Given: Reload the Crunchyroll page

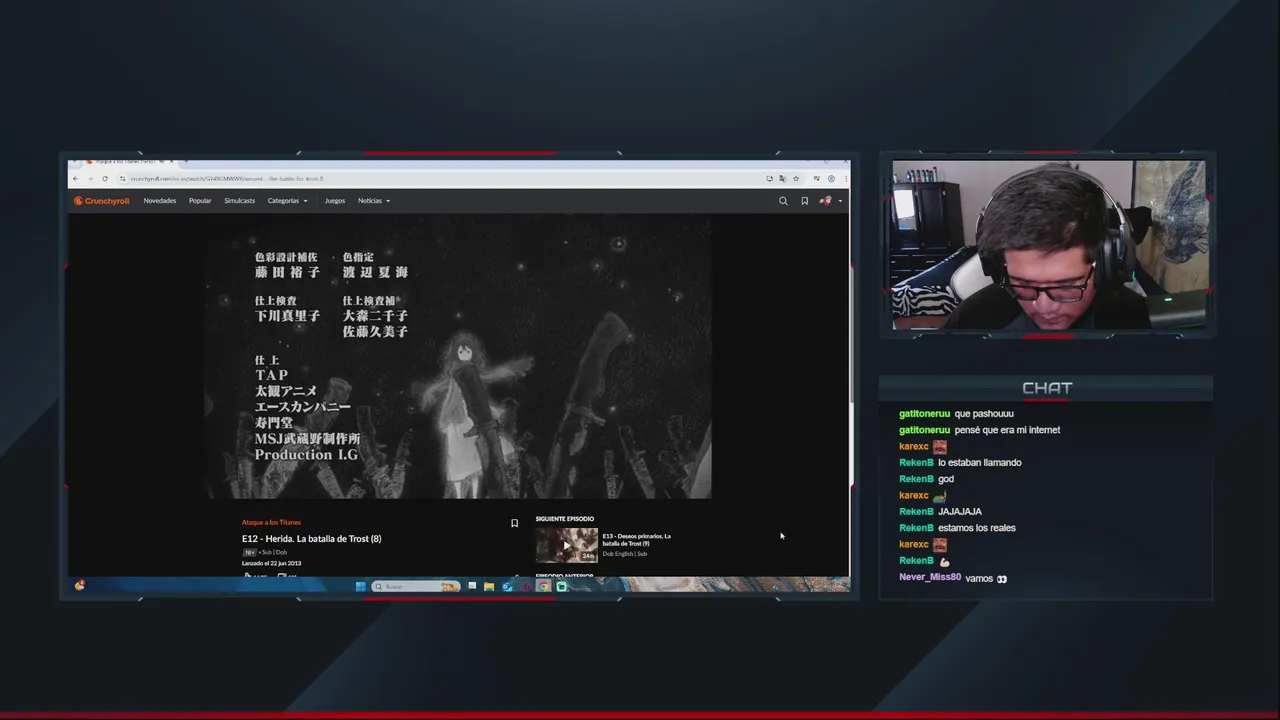Looking at the screenshot, I should [105, 178].
